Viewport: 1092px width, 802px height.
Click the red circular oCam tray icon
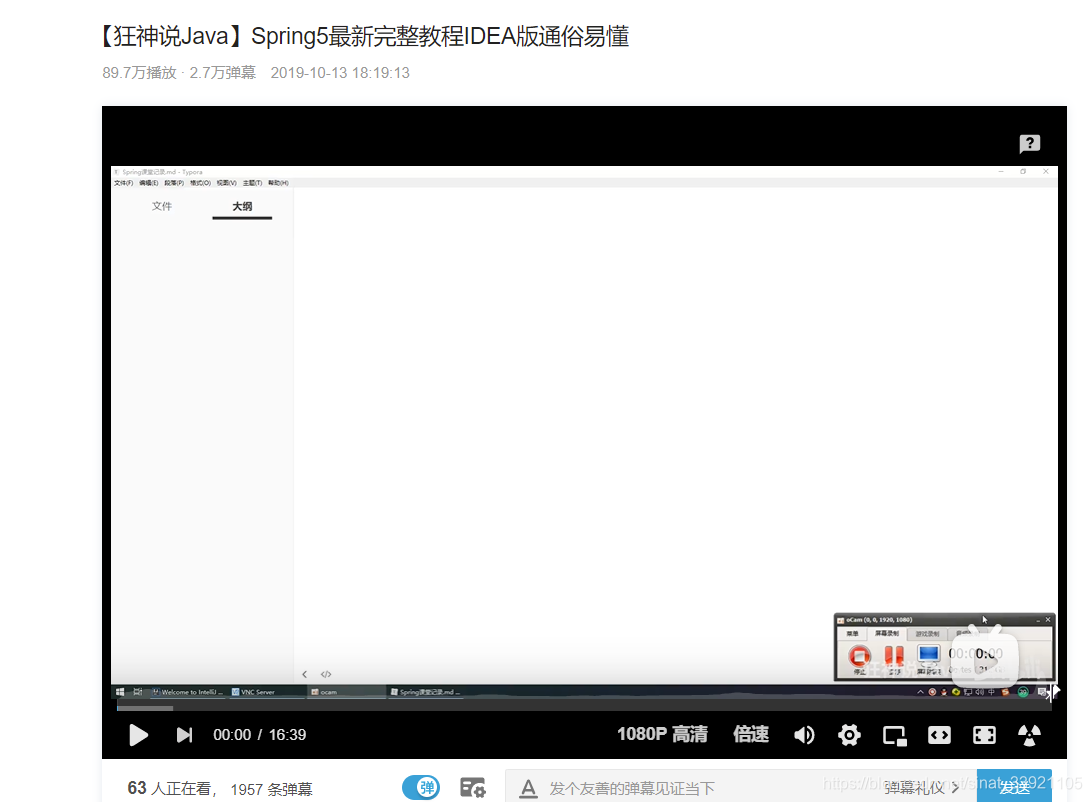coord(933,692)
